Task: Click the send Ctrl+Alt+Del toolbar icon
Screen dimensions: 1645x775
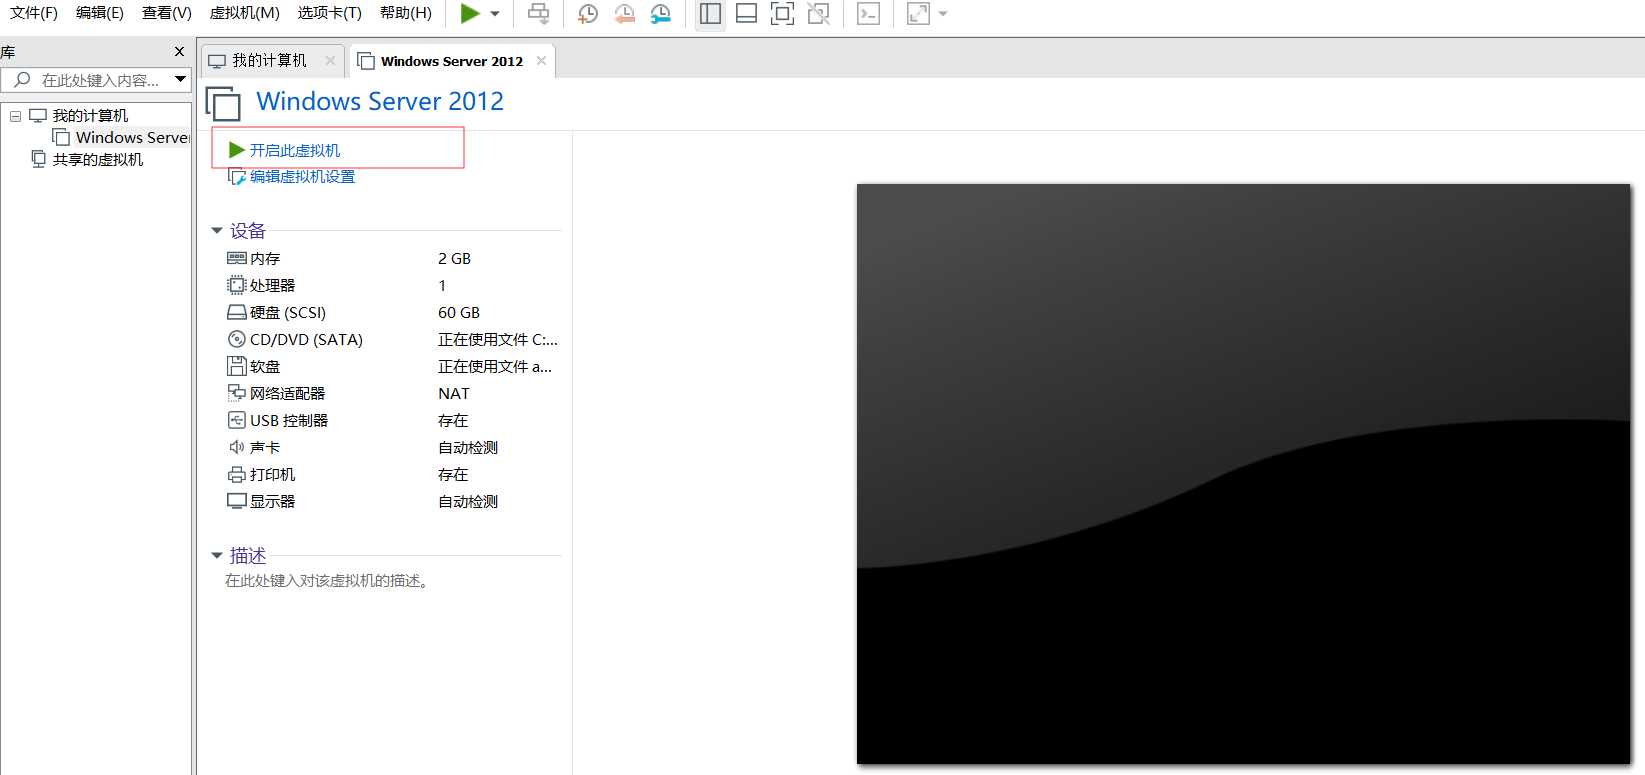Action: pos(538,14)
